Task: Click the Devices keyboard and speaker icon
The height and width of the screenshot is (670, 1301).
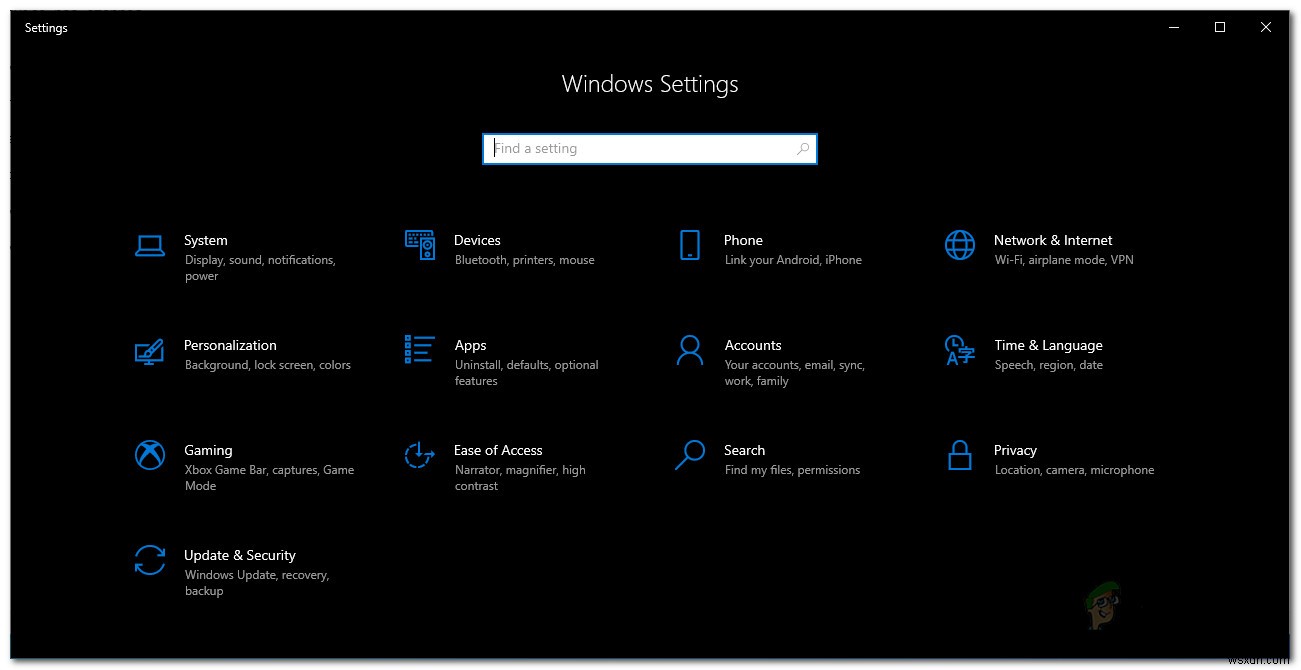Action: [x=420, y=245]
